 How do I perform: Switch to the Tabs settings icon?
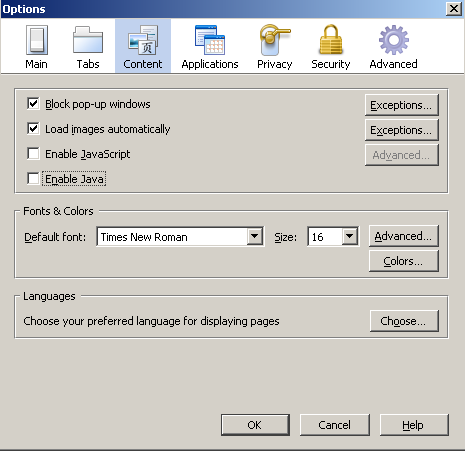(x=88, y=40)
